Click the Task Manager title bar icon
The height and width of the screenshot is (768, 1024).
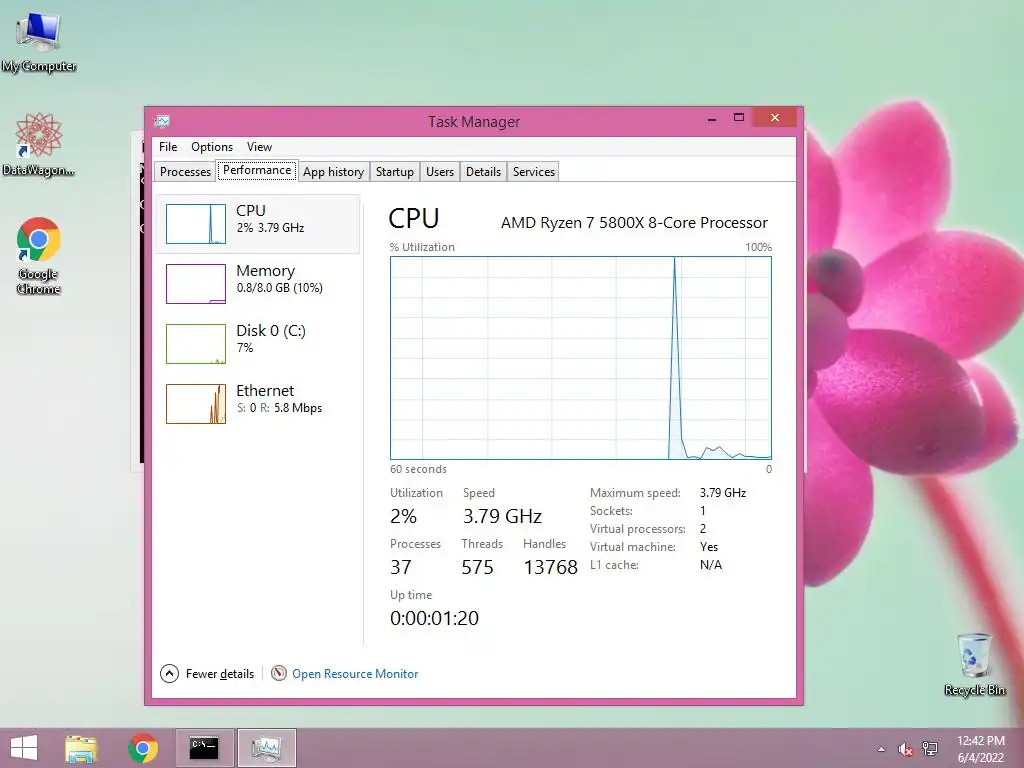[162, 121]
